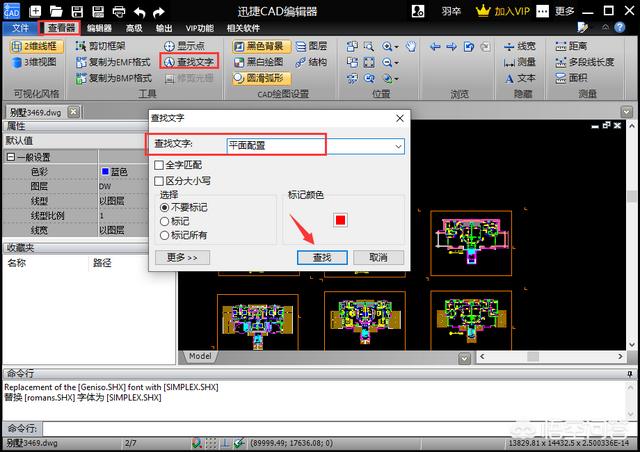
Task: Close the 查找文字 dialog
Action: 400,118
